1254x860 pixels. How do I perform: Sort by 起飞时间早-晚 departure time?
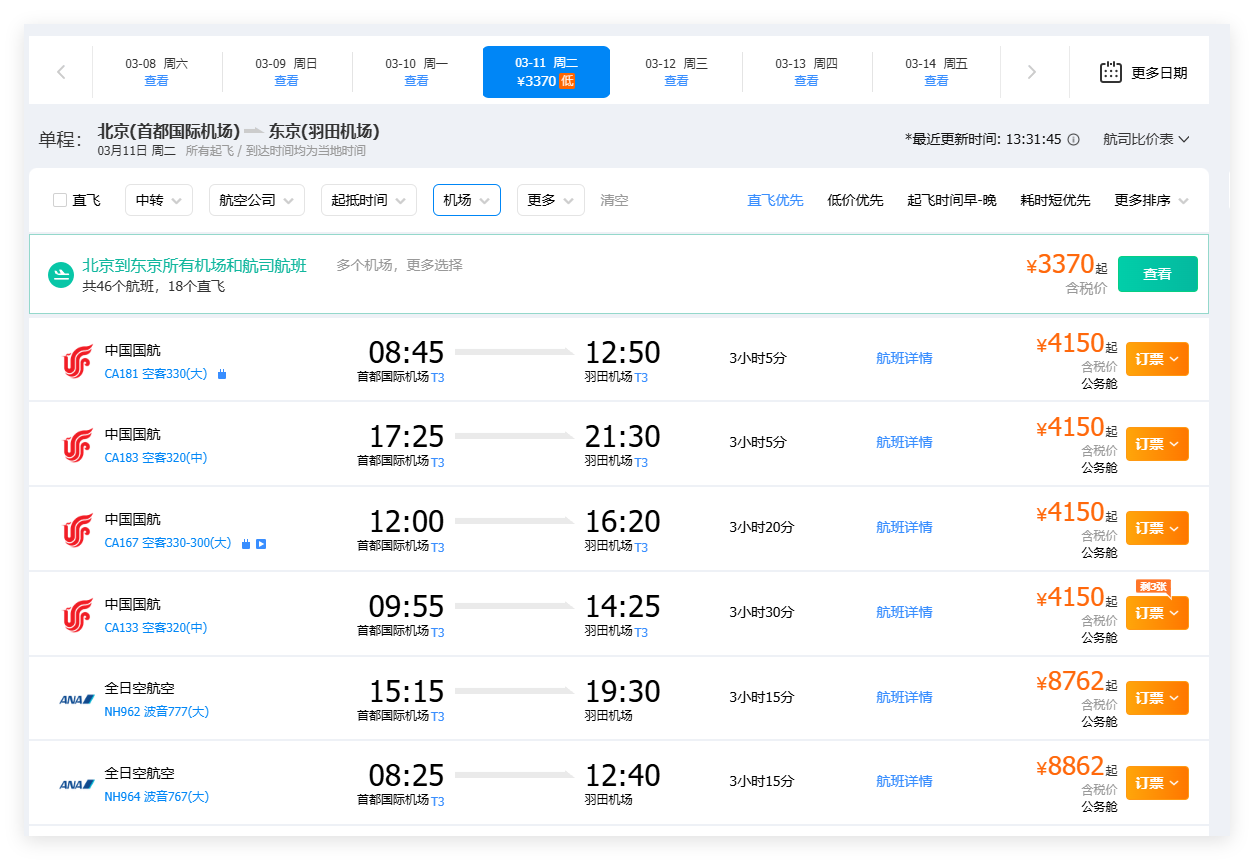[x=952, y=200]
